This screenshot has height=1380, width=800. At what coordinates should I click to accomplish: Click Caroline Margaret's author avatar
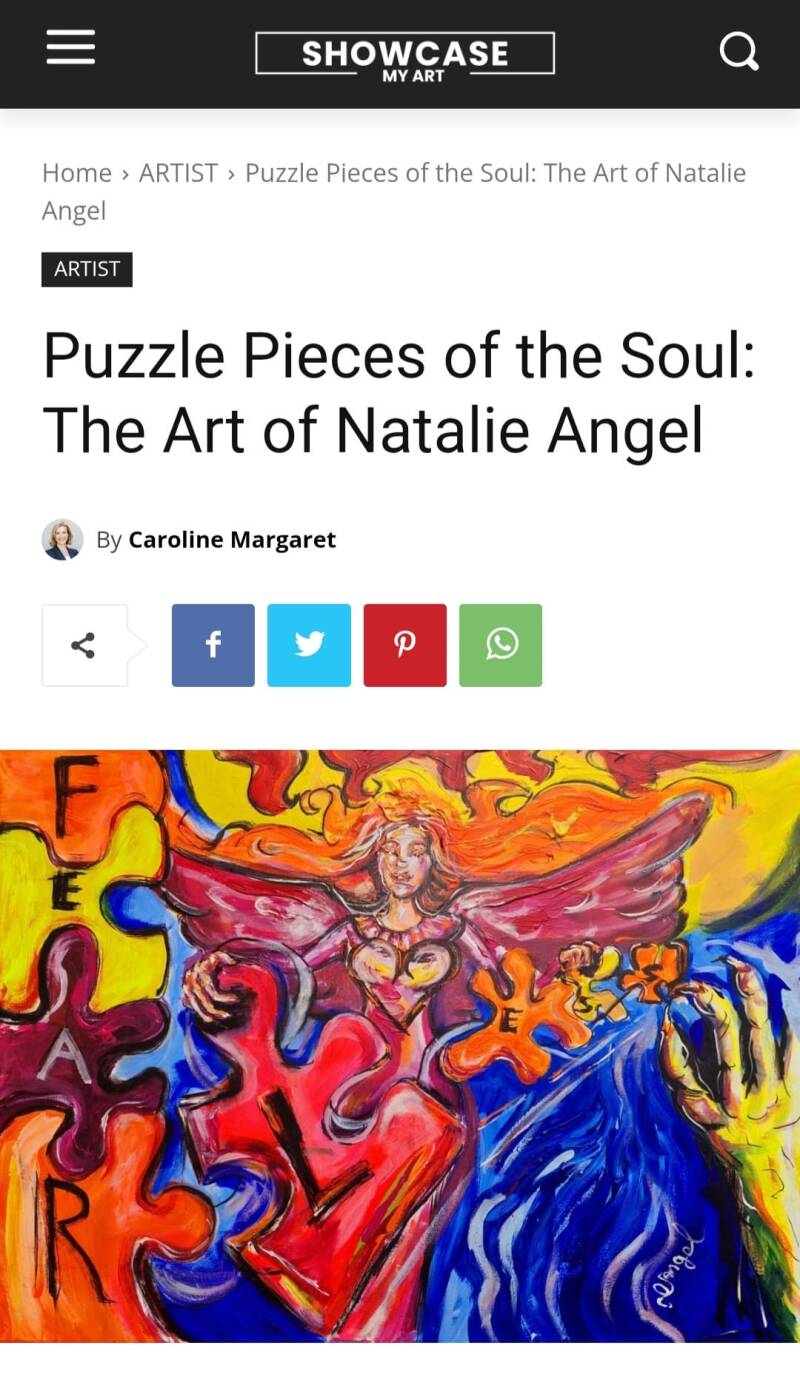pyautogui.click(x=62, y=540)
